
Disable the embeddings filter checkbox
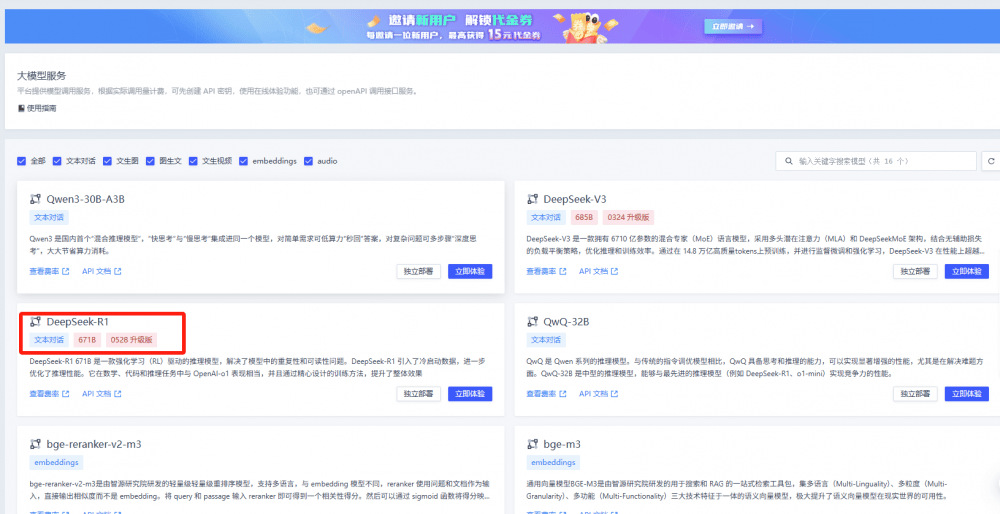244,161
